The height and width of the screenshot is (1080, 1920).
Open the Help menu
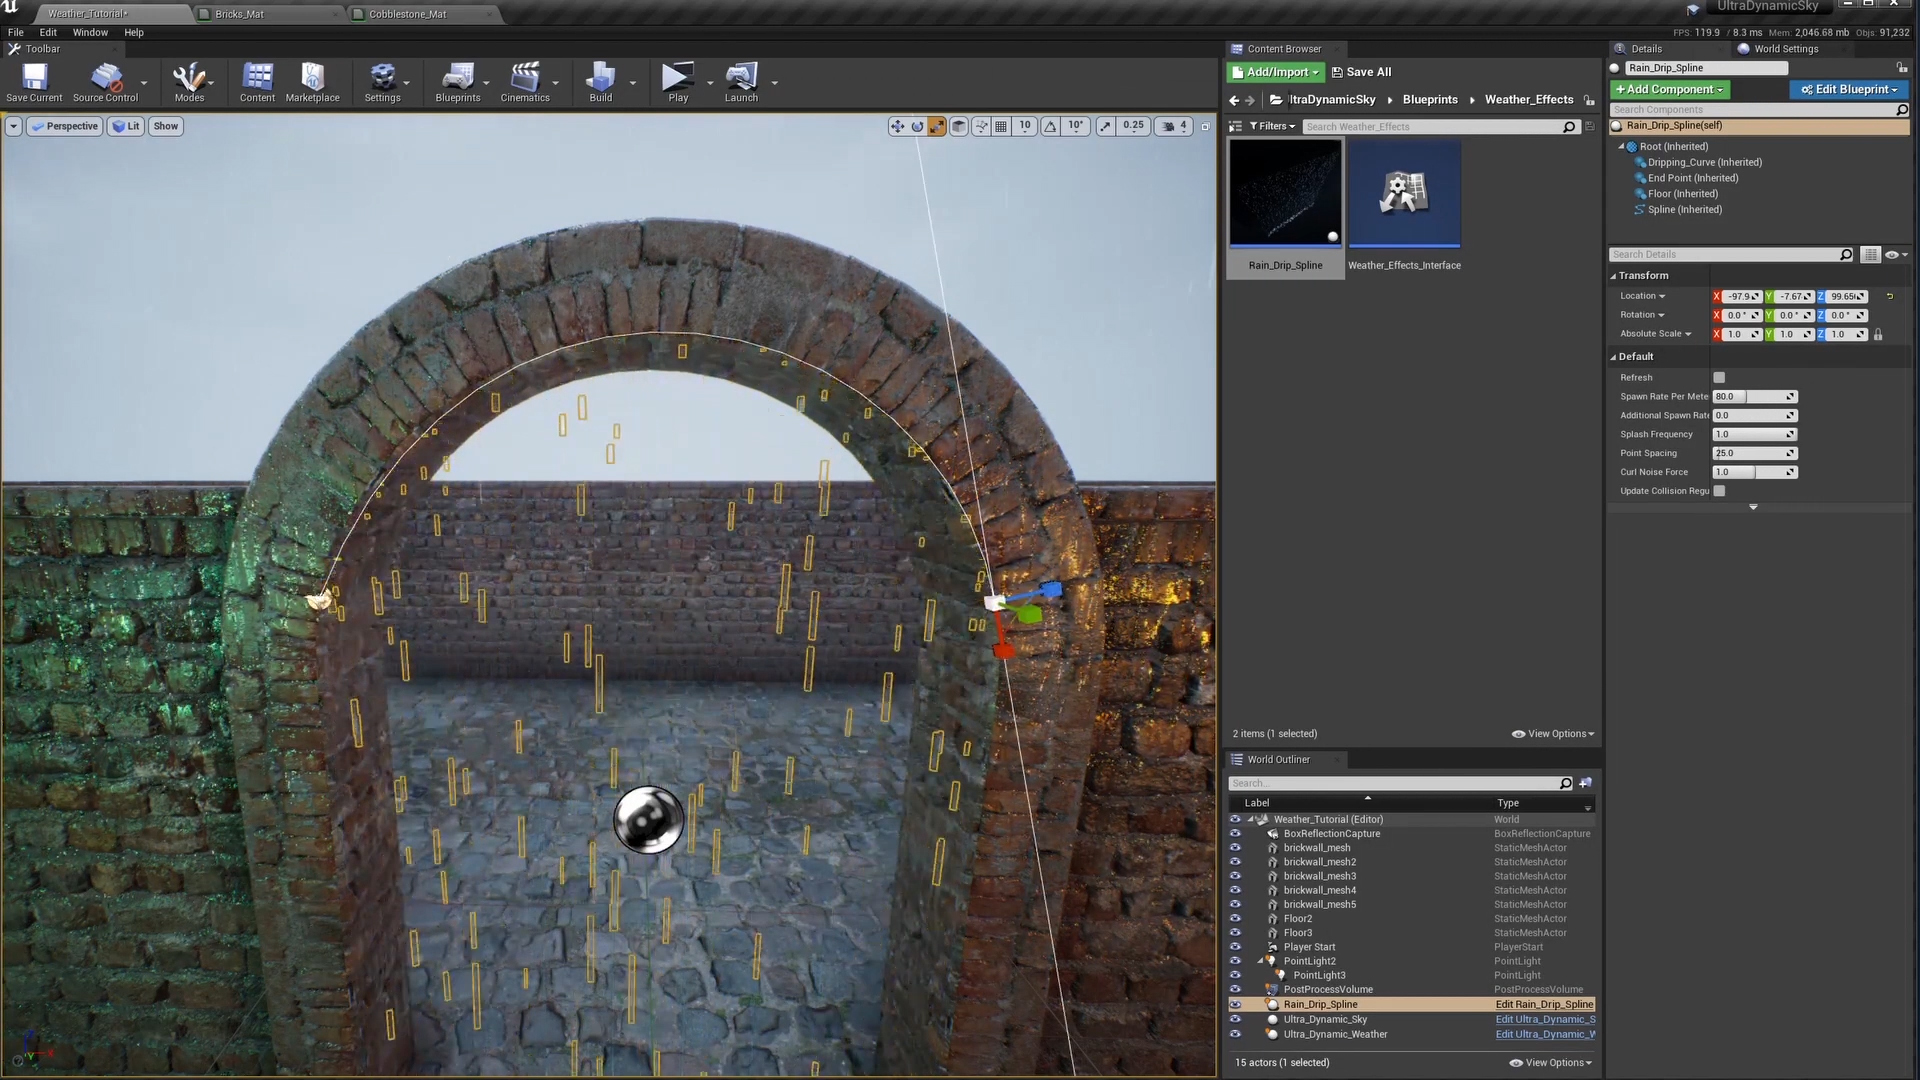(134, 32)
